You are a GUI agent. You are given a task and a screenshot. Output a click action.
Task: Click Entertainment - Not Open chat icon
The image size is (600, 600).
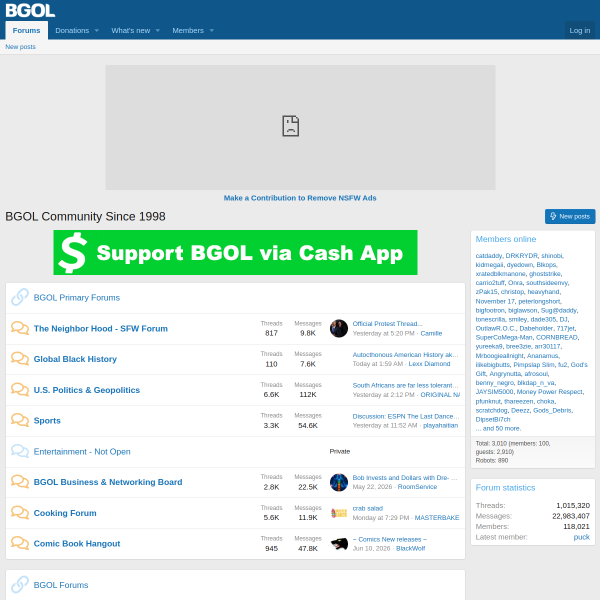pos(20,451)
